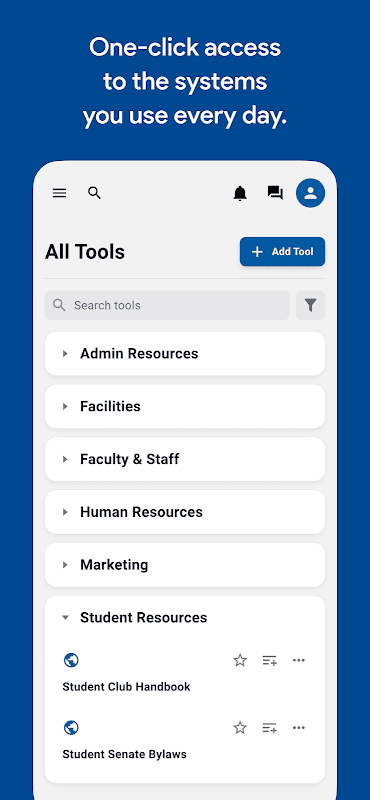The width and height of the screenshot is (370, 800).
Task: Add Student Club Handbook to a list
Action: (x=269, y=661)
